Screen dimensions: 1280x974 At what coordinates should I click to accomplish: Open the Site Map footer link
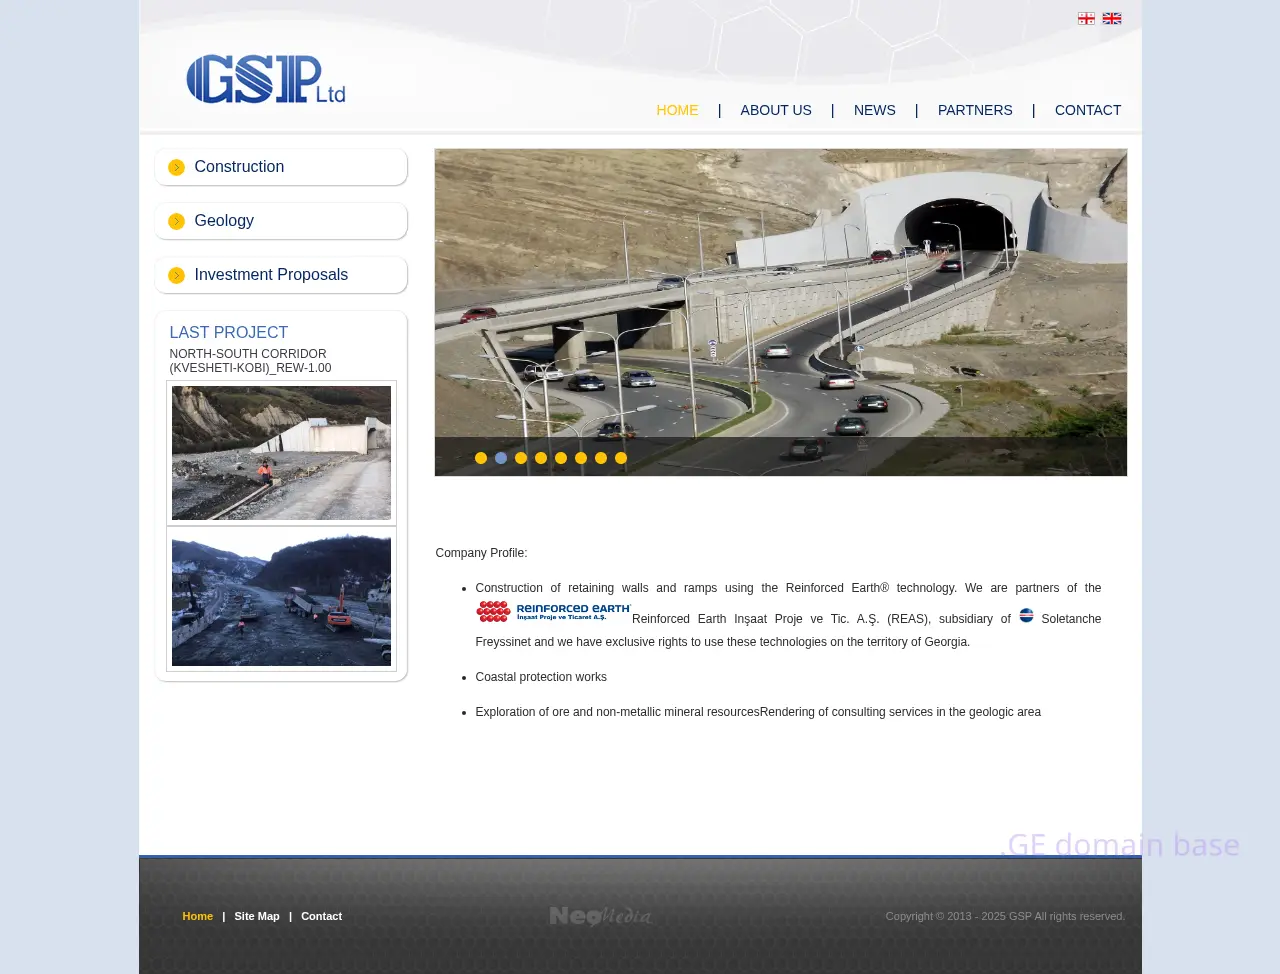pos(257,916)
